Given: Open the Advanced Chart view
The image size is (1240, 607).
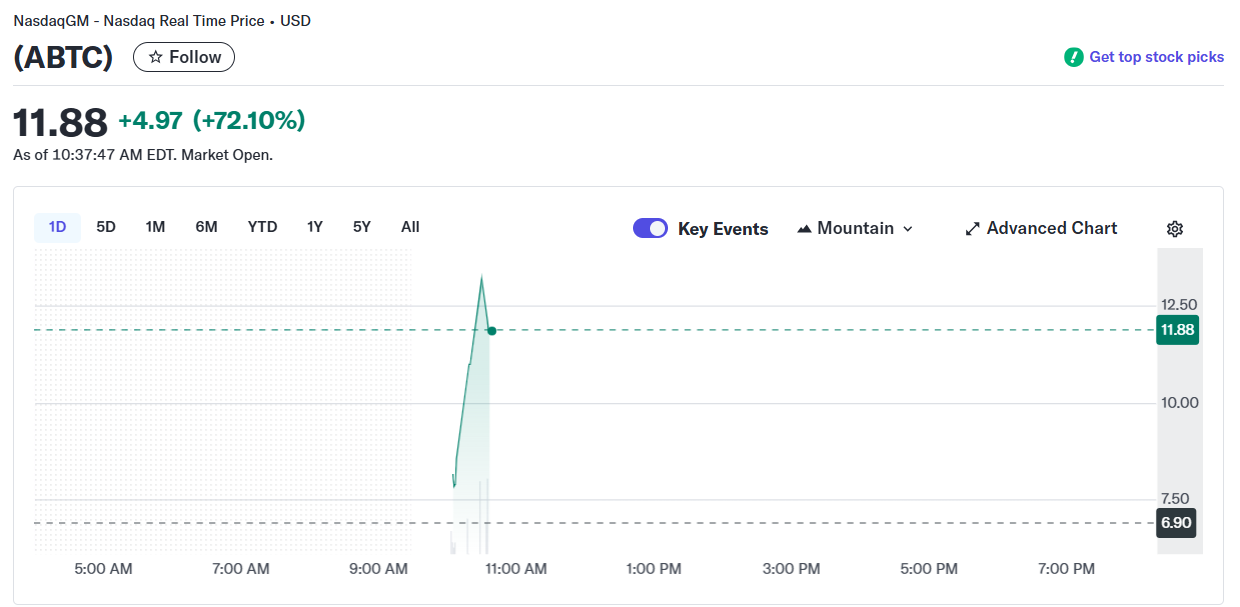Looking at the screenshot, I should [1041, 229].
